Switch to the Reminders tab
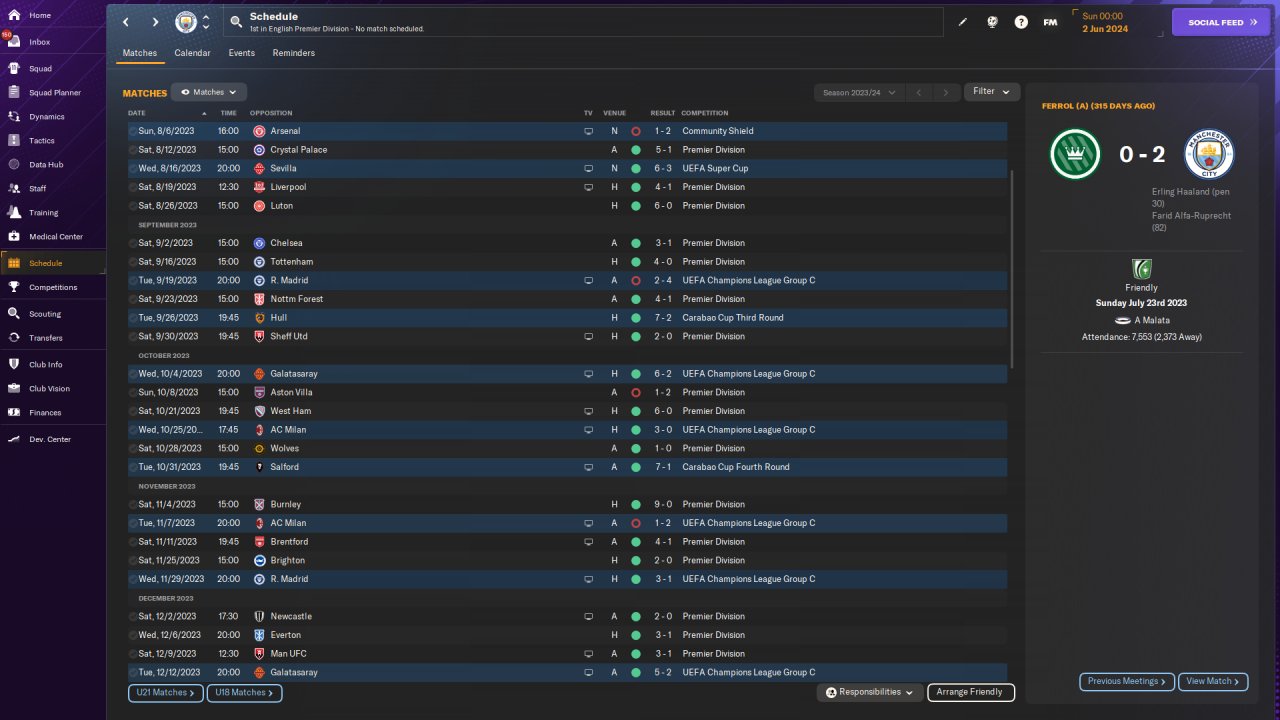1280x720 pixels. pos(293,53)
